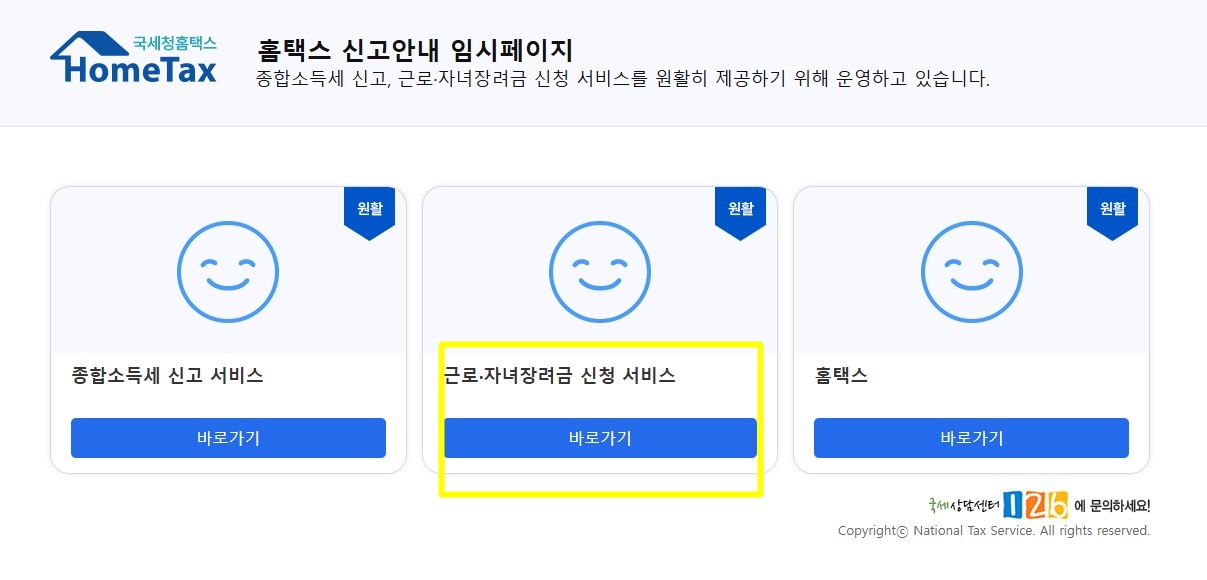Click the smiley face icon for 근로·자녀장려금 신청 서비스
This screenshot has width=1207, height=580.
600,272
